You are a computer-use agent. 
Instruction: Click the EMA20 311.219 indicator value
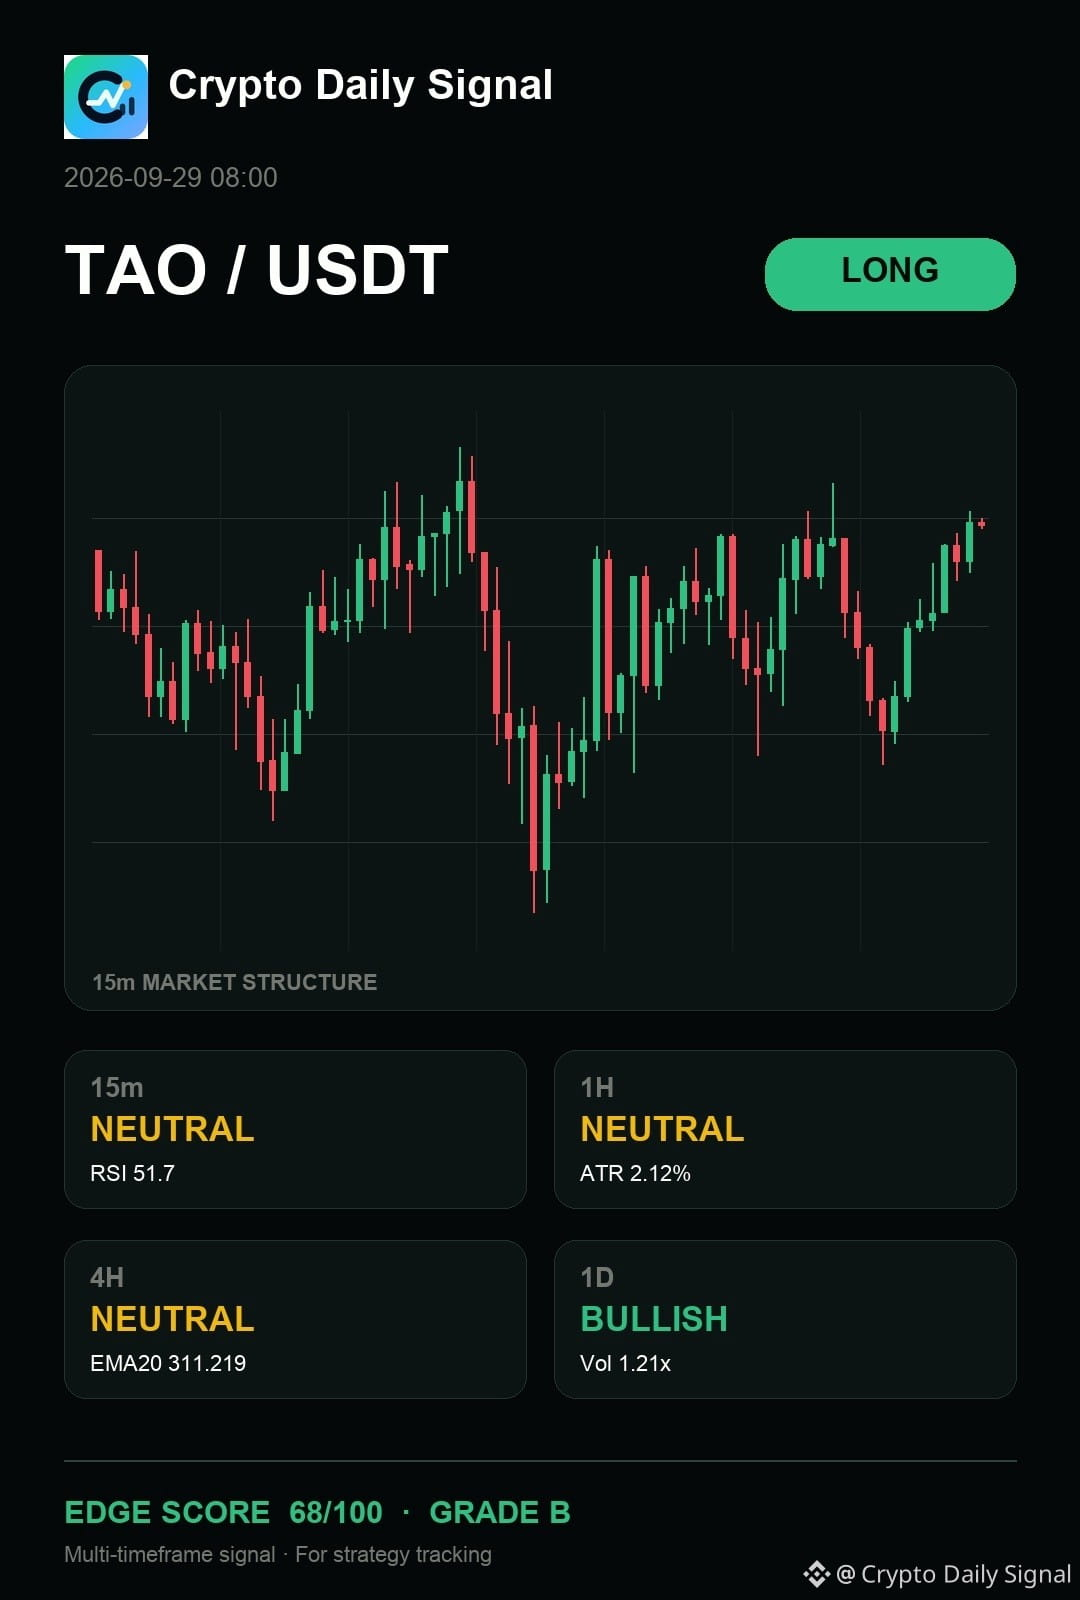[168, 1363]
